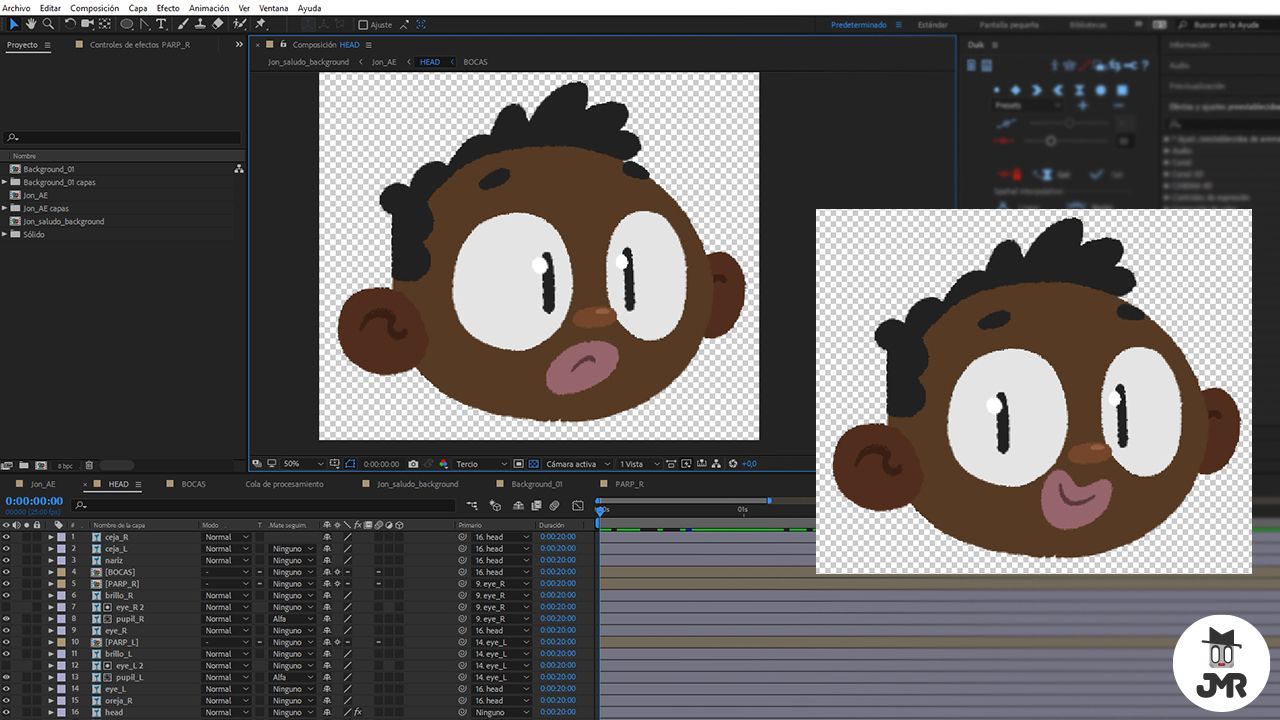
Task: Select the Clone Stamp tool
Action: (201, 23)
